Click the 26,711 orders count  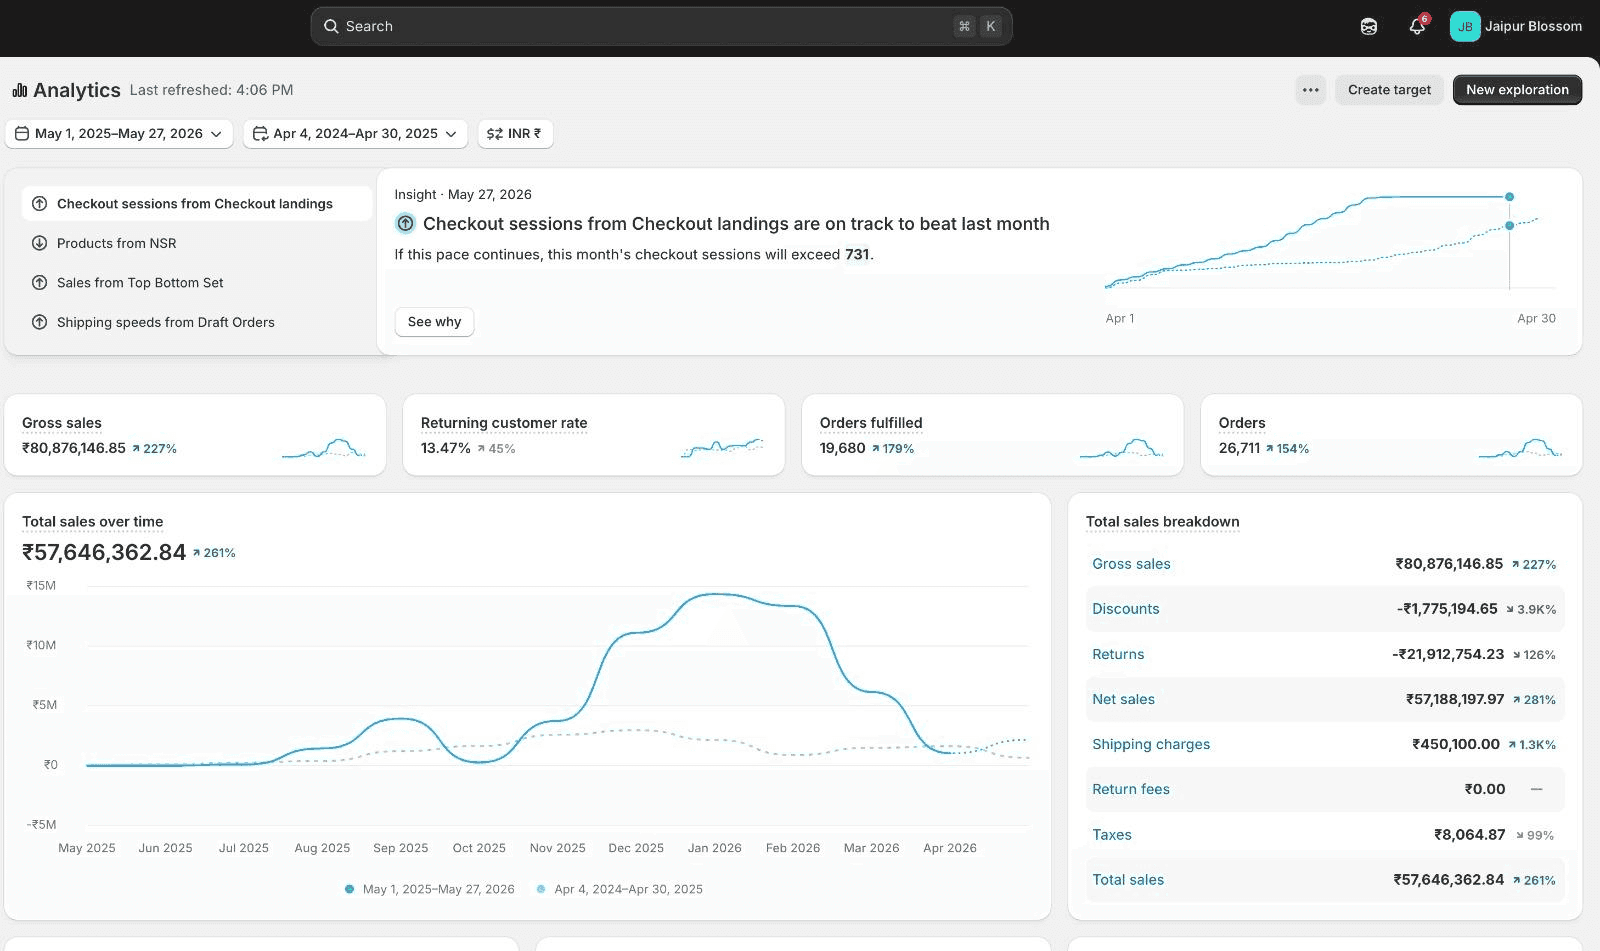click(1240, 448)
